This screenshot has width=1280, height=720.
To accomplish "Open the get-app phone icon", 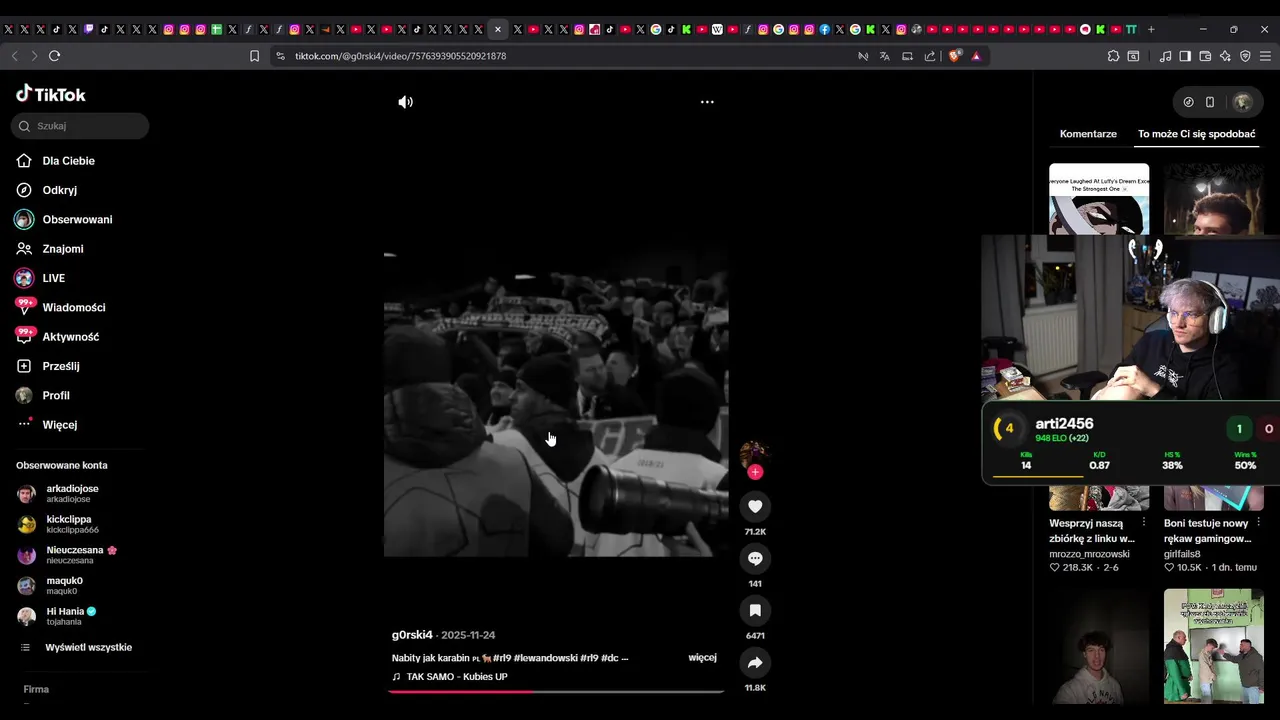I will [1210, 102].
